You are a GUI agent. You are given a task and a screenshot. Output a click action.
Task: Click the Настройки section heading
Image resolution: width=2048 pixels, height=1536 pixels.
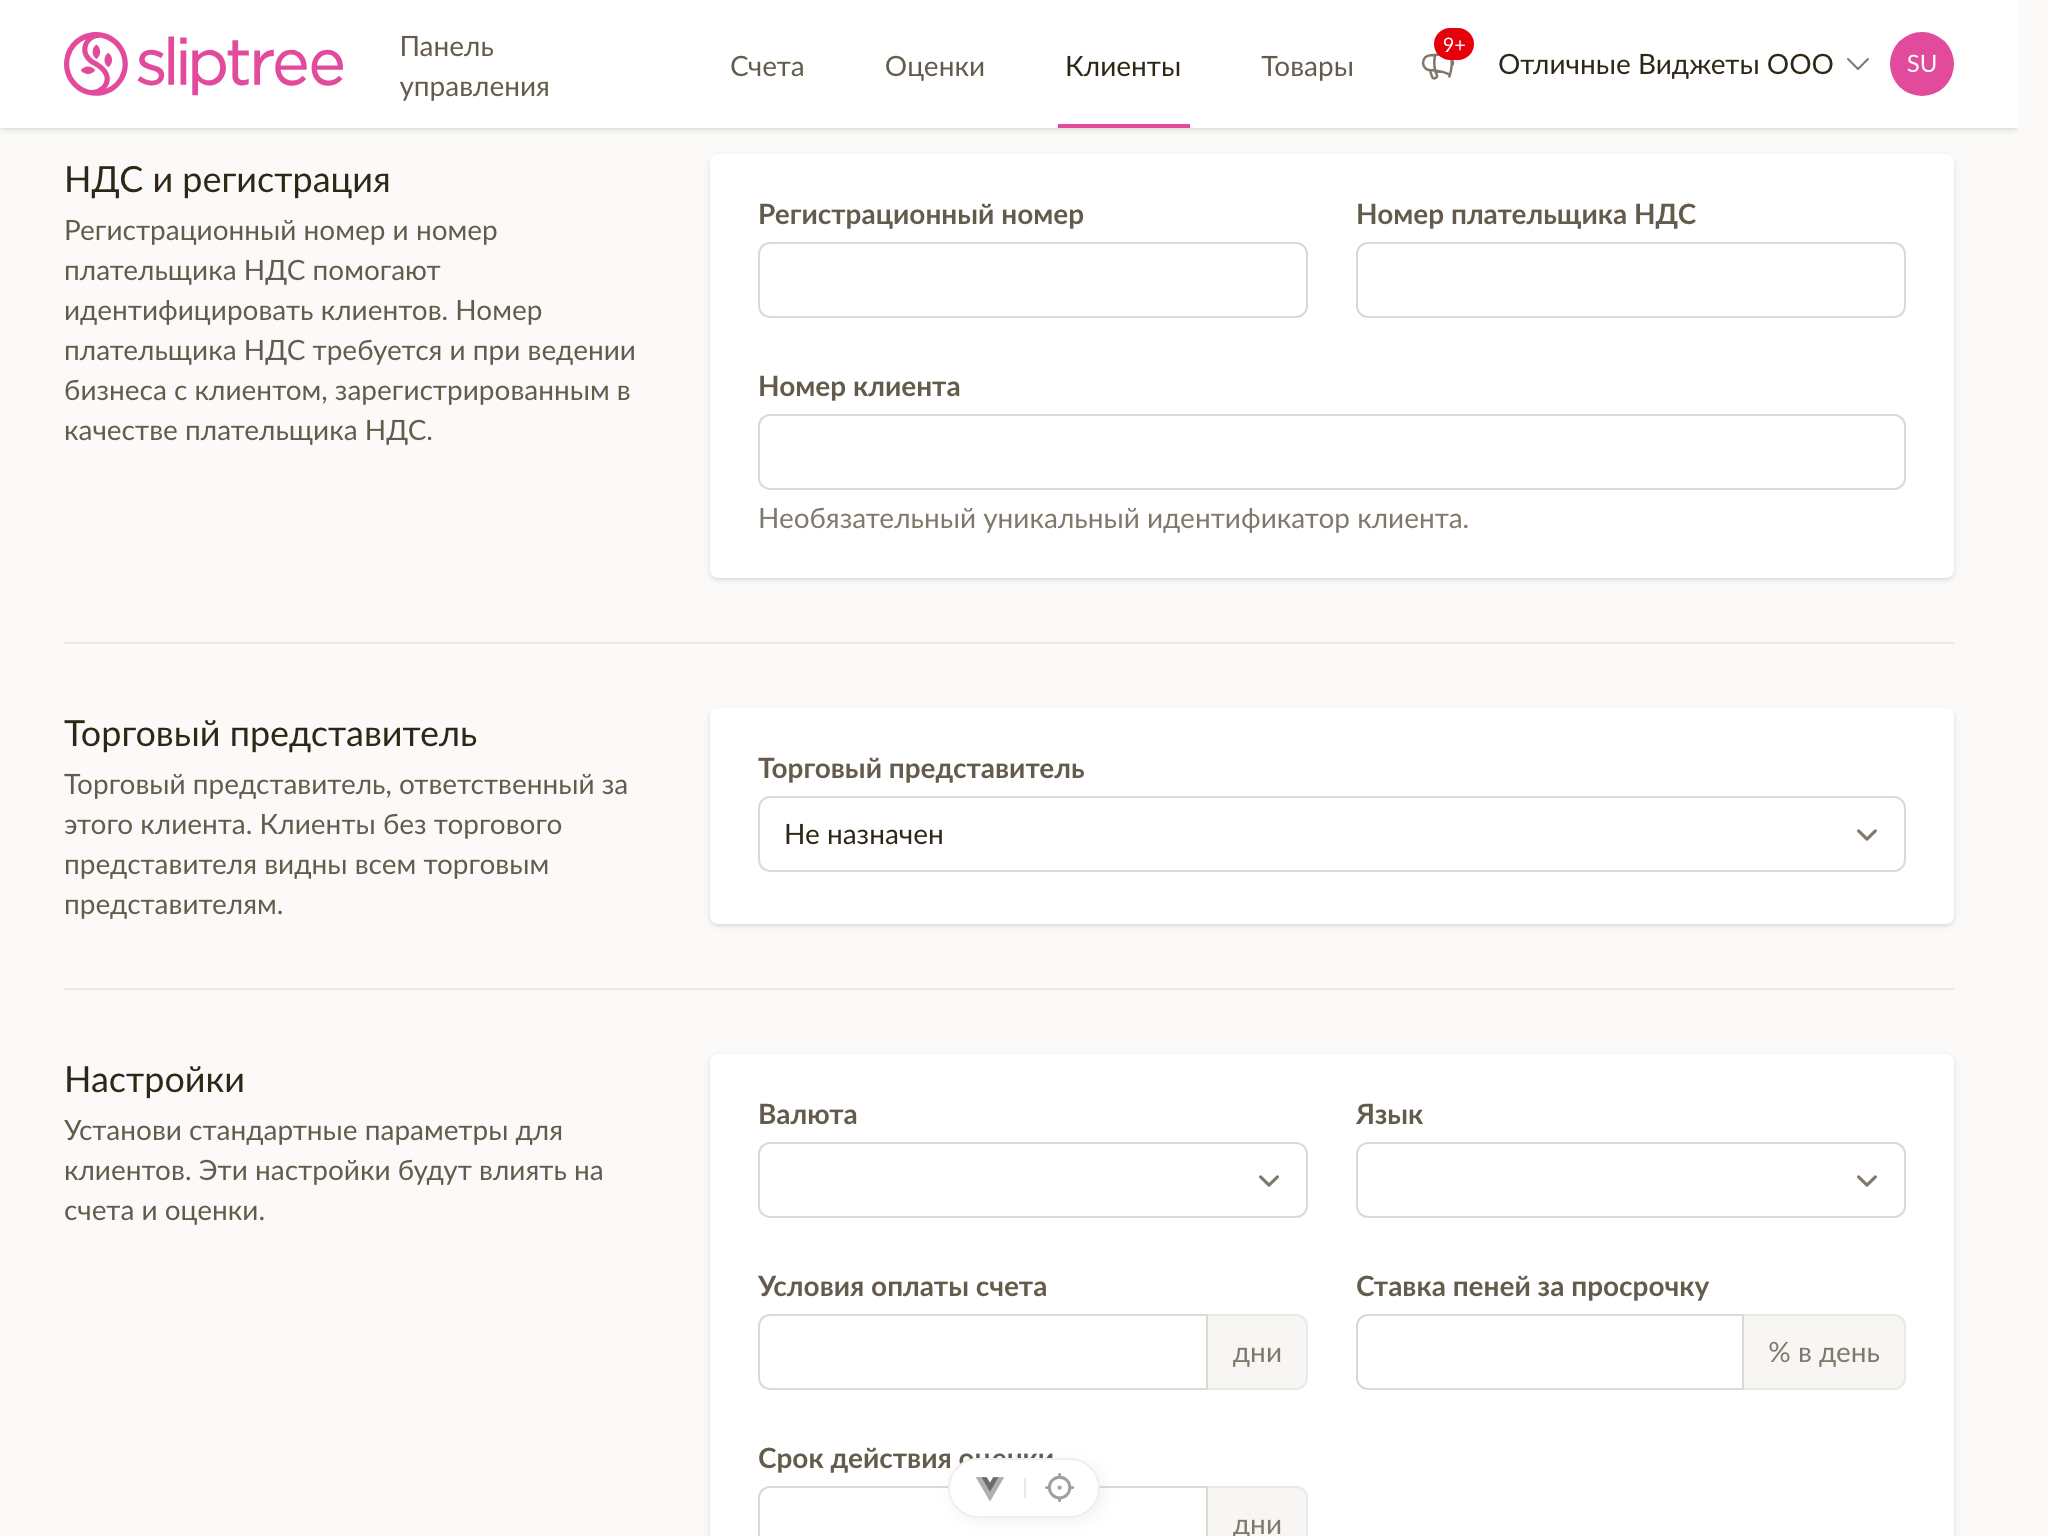[x=154, y=1080]
